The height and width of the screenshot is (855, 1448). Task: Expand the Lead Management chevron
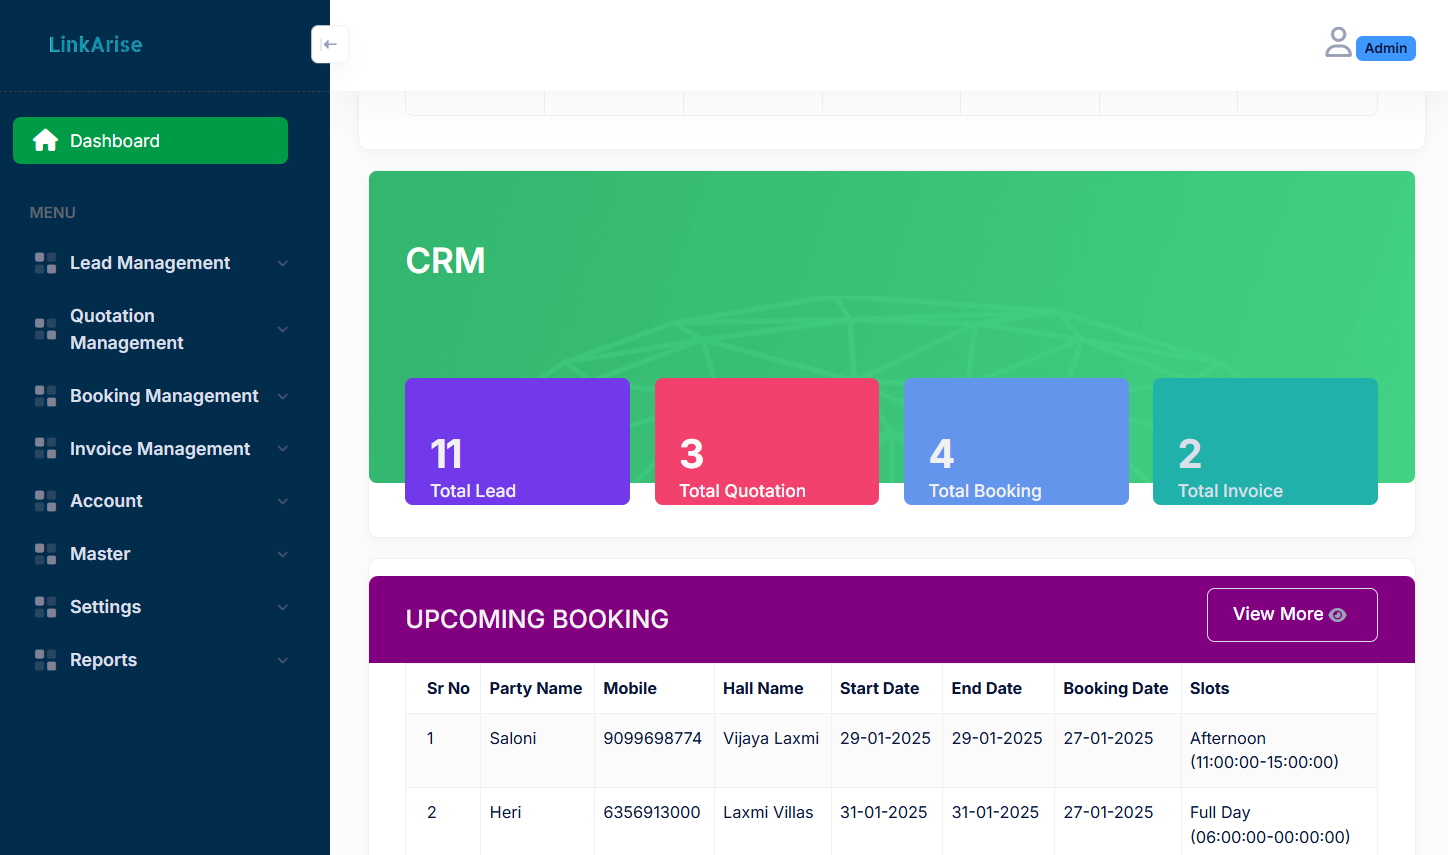283,263
